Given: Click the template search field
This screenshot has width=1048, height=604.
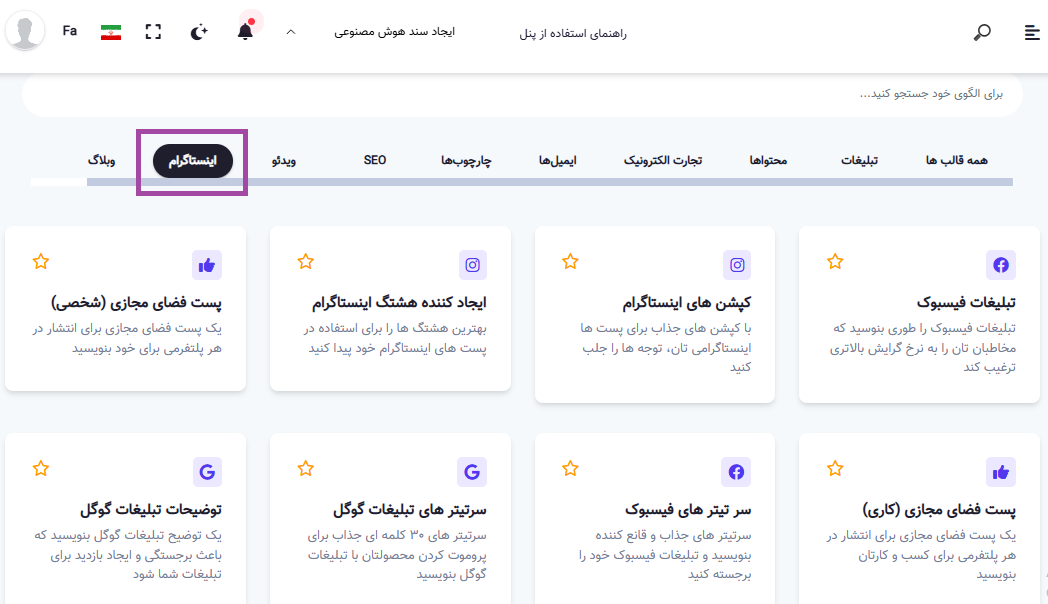Looking at the screenshot, I should [x=522, y=95].
